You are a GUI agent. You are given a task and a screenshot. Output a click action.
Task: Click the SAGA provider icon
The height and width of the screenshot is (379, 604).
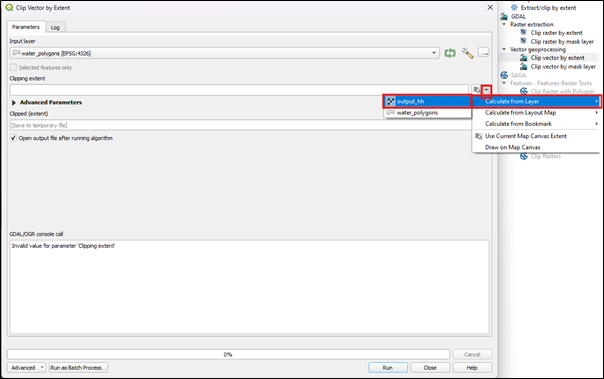[x=504, y=75]
